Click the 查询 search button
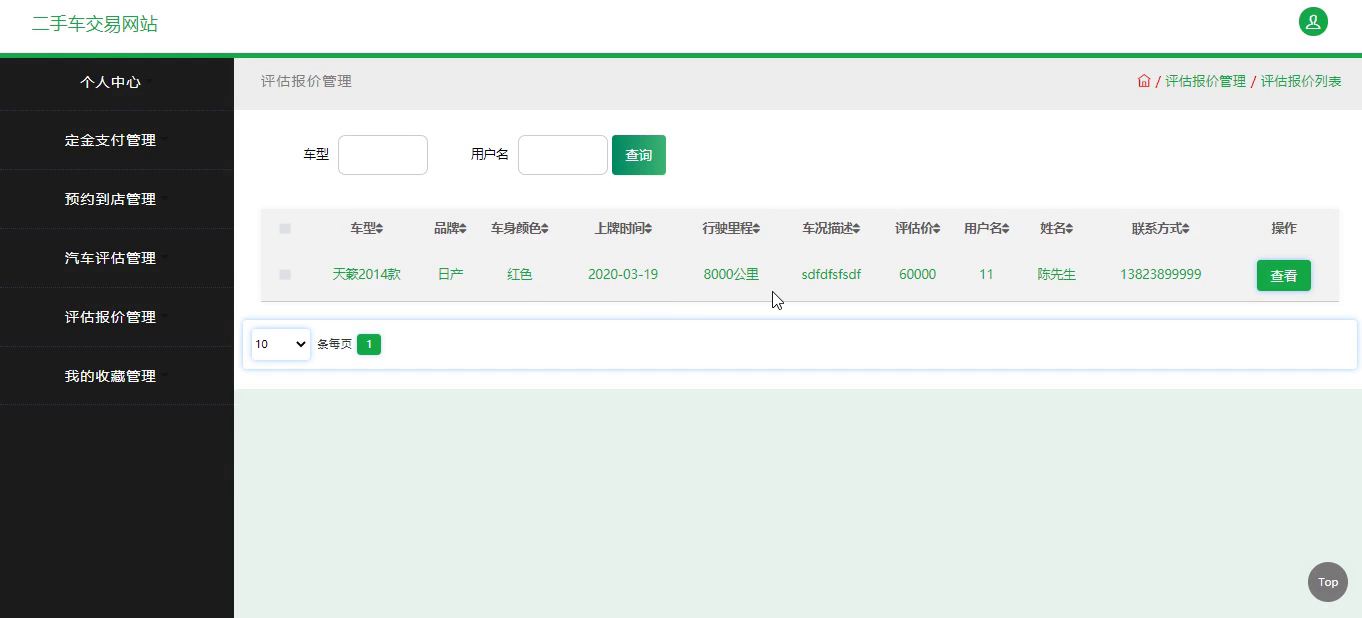The height and width of the screenshot is (618, 1362). click(639, 155)
